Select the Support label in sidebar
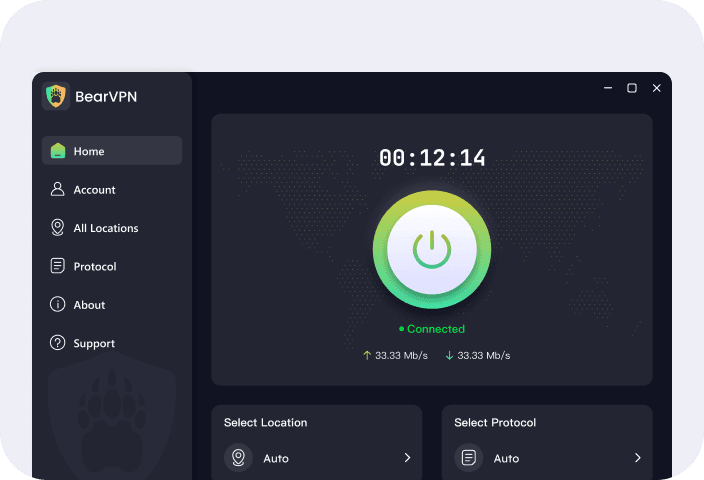 94,343
